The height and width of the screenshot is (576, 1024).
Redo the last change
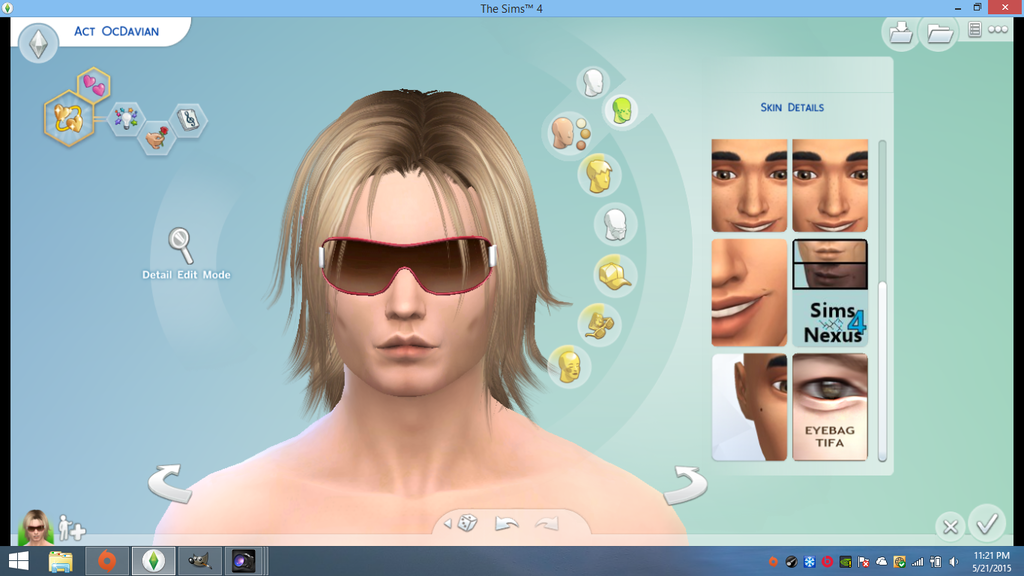click(x=547, y=523)
